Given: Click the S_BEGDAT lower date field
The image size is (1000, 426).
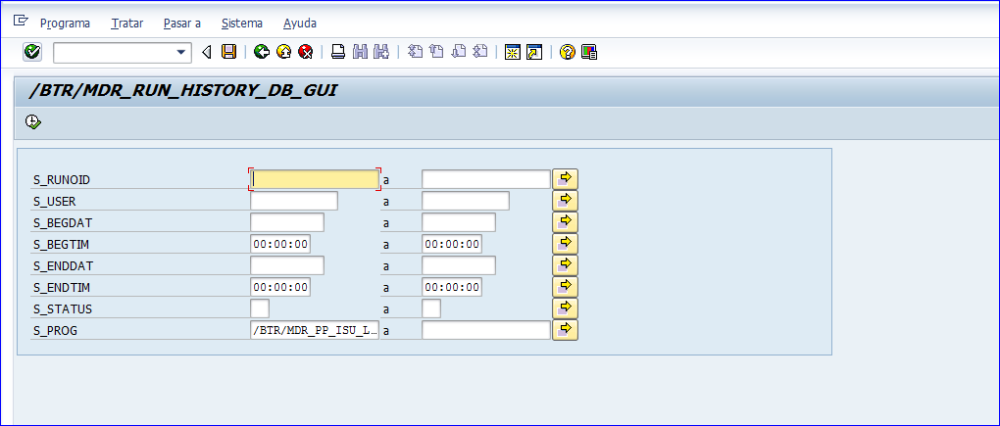Looking at the screenshot, I should [x=287, y=223].
